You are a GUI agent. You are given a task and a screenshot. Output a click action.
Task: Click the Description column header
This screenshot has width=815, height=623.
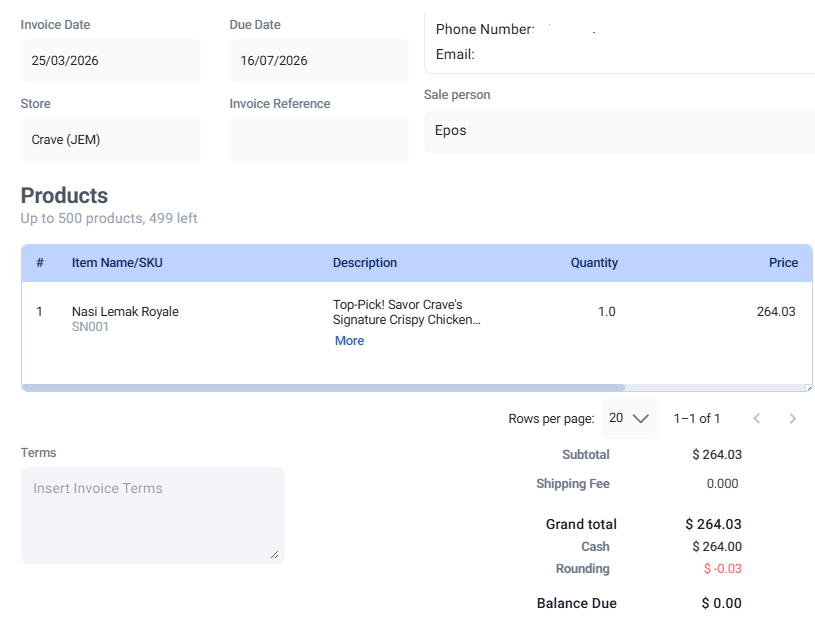pyautogui.click(x=365, y=263)
